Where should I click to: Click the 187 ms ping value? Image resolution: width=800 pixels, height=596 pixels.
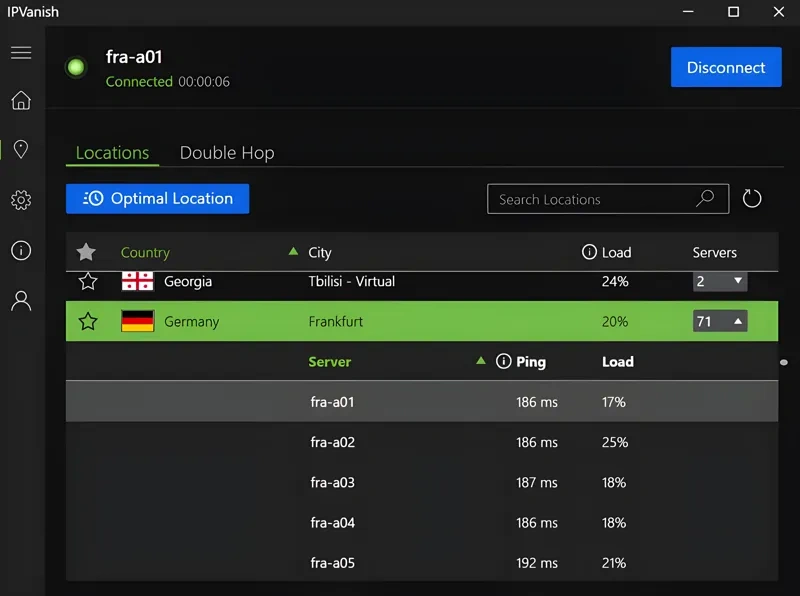(537, 482)
